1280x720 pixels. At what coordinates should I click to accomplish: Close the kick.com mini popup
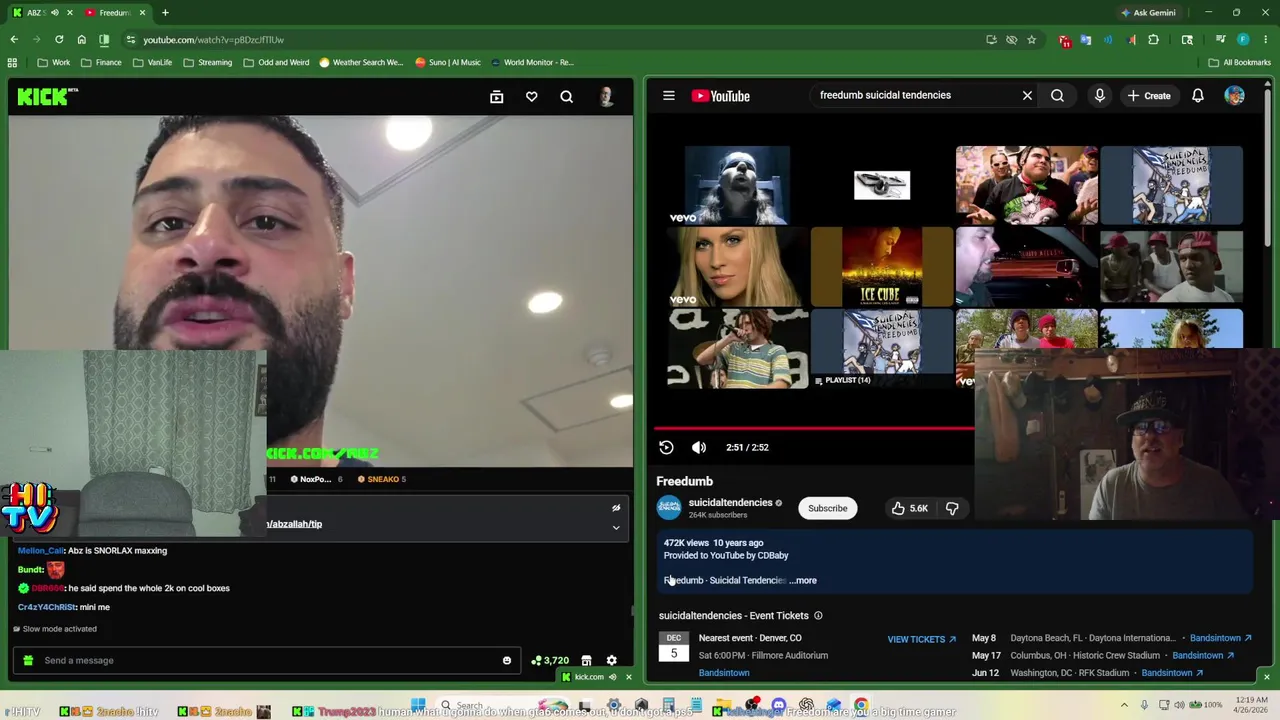coord(629,677)
